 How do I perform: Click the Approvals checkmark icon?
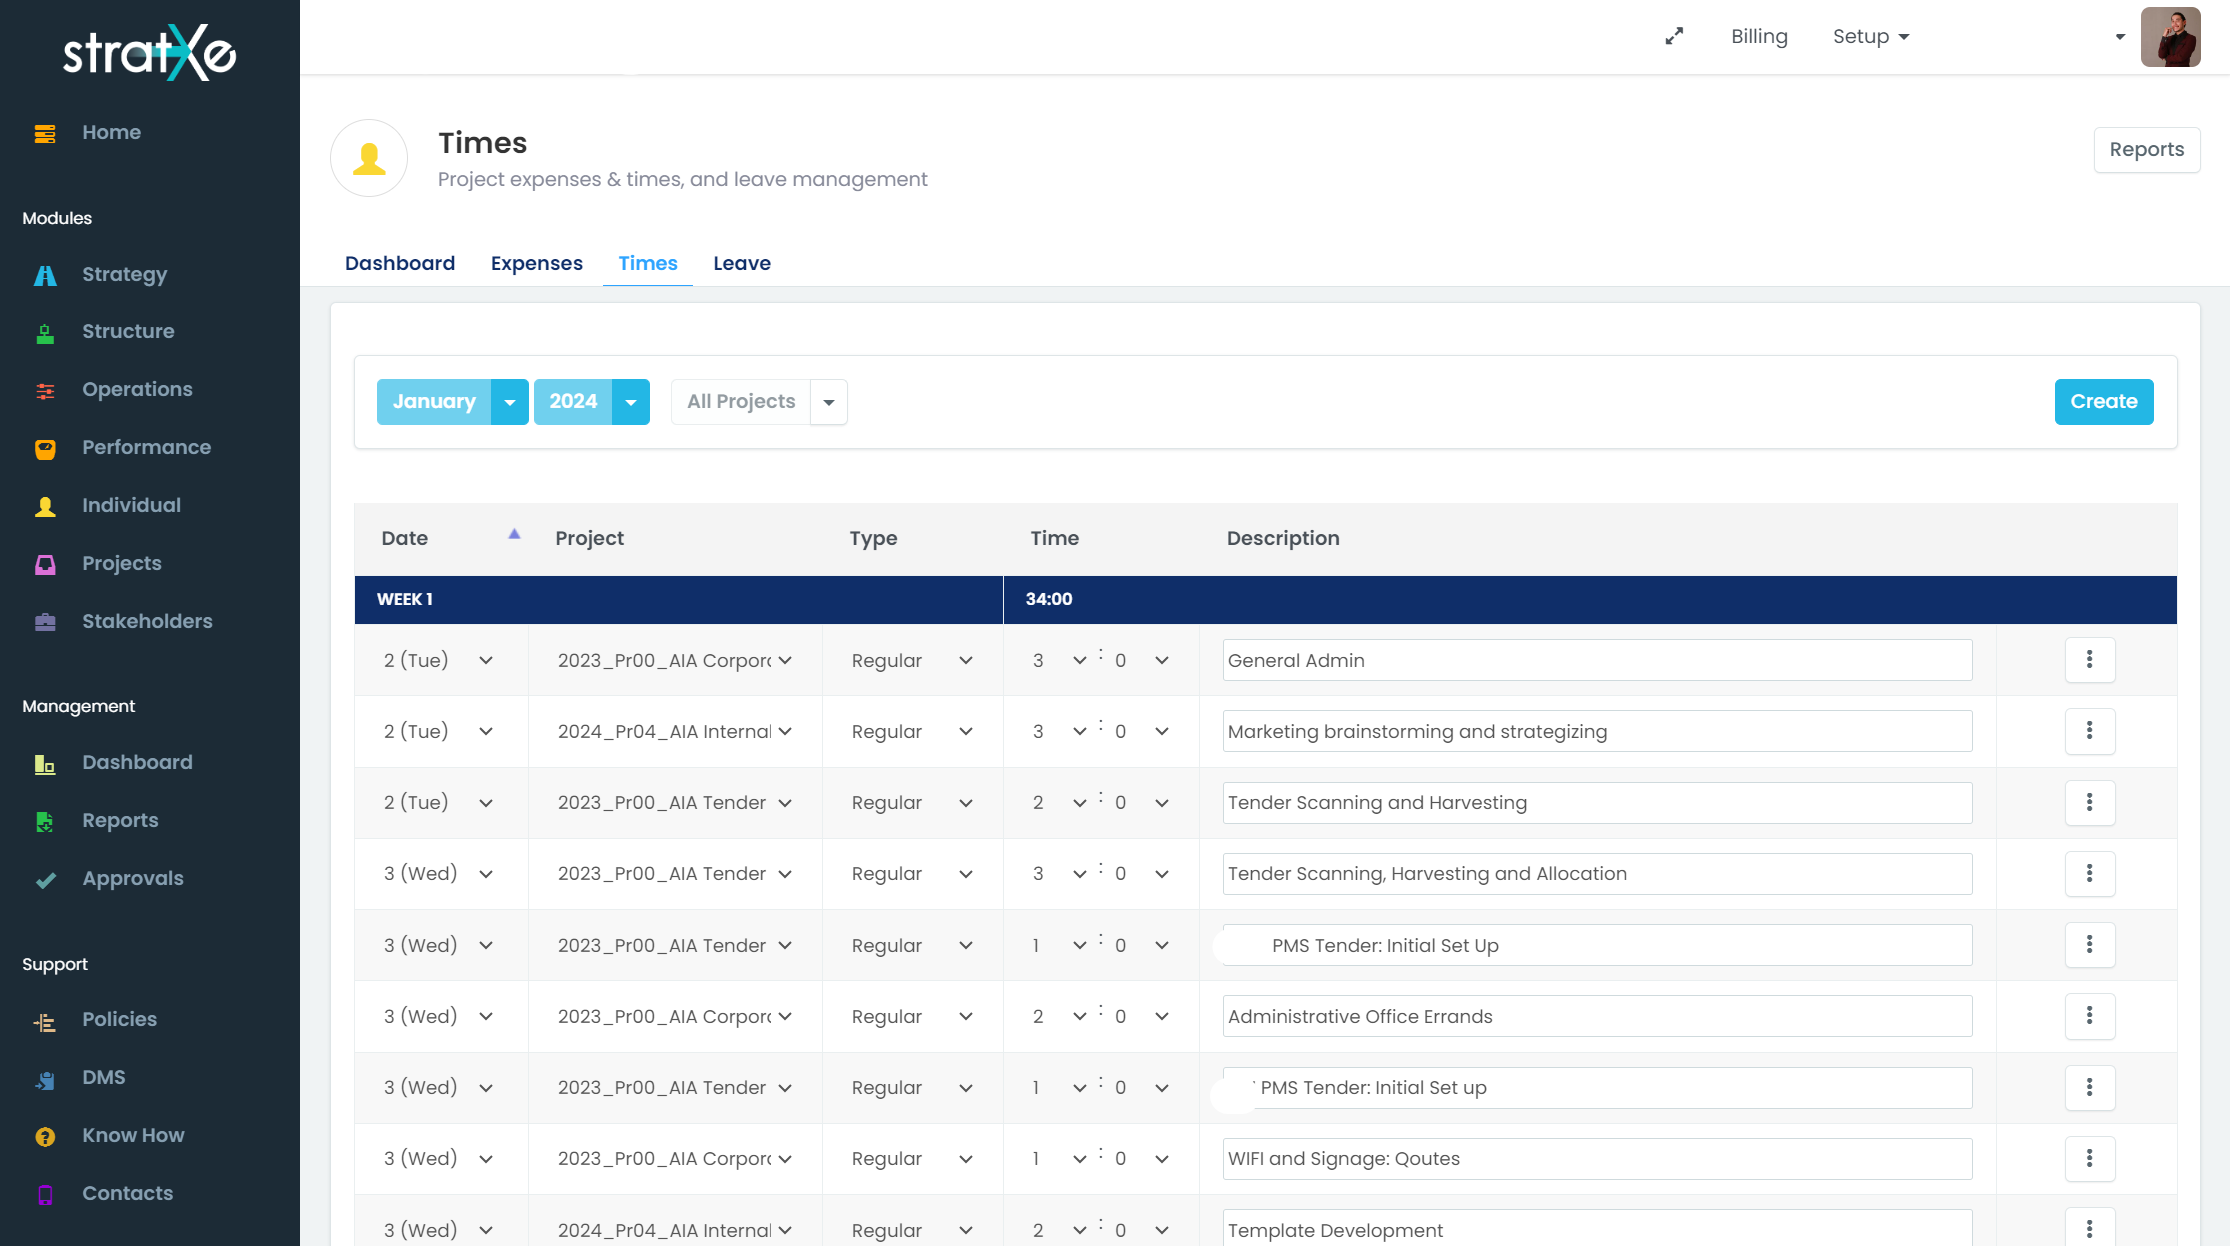tap(45, 880)
